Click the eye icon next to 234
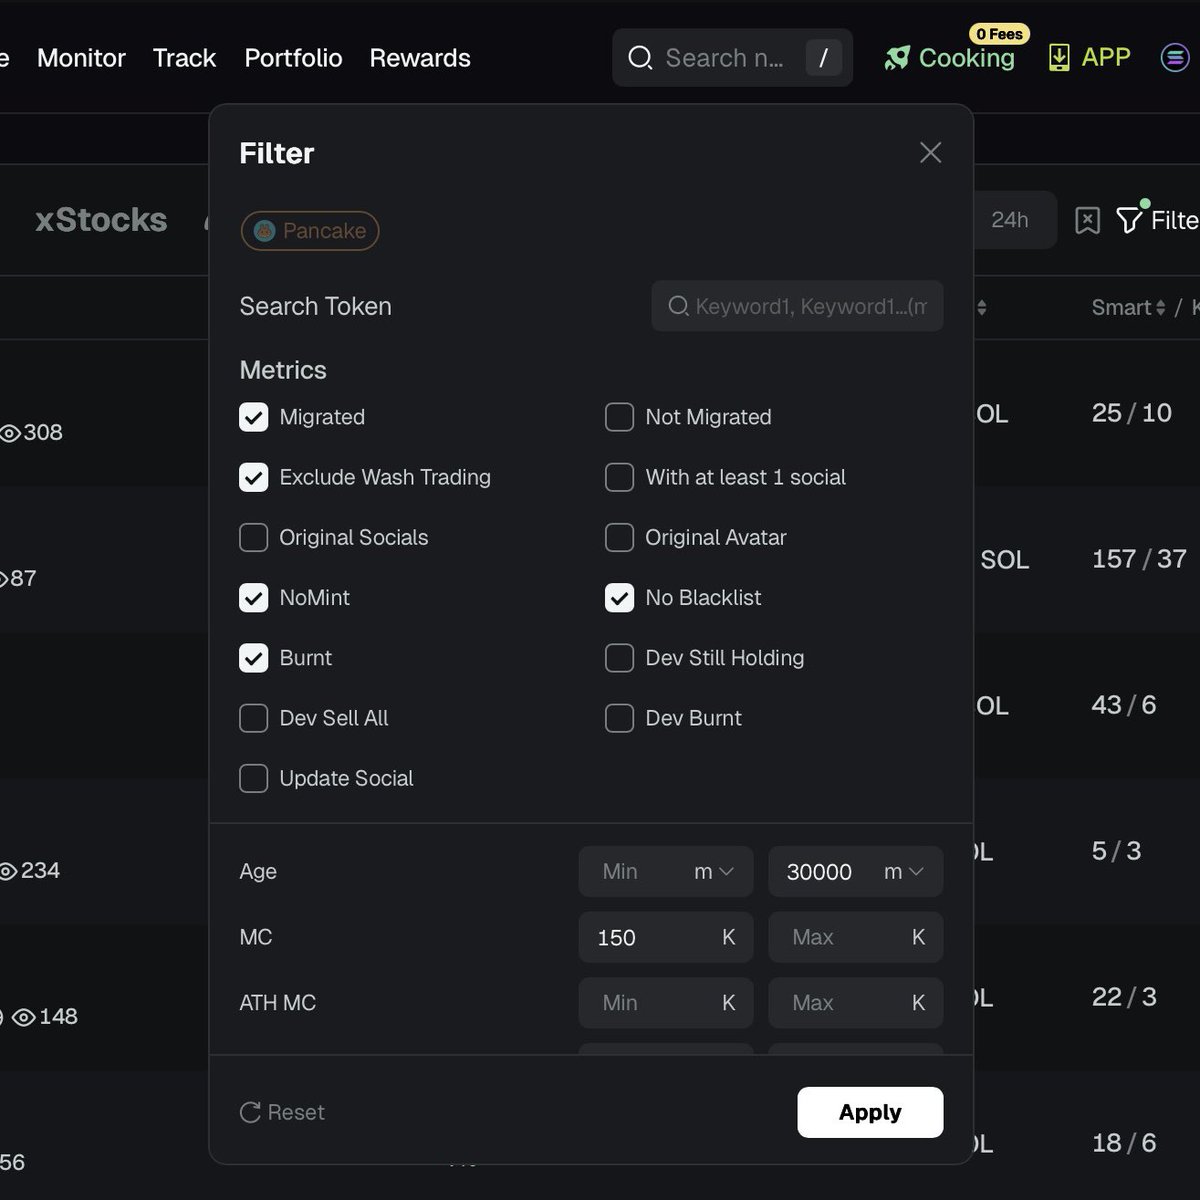The height and width of the screenshot is (1200, 1200). click(8, 870)
